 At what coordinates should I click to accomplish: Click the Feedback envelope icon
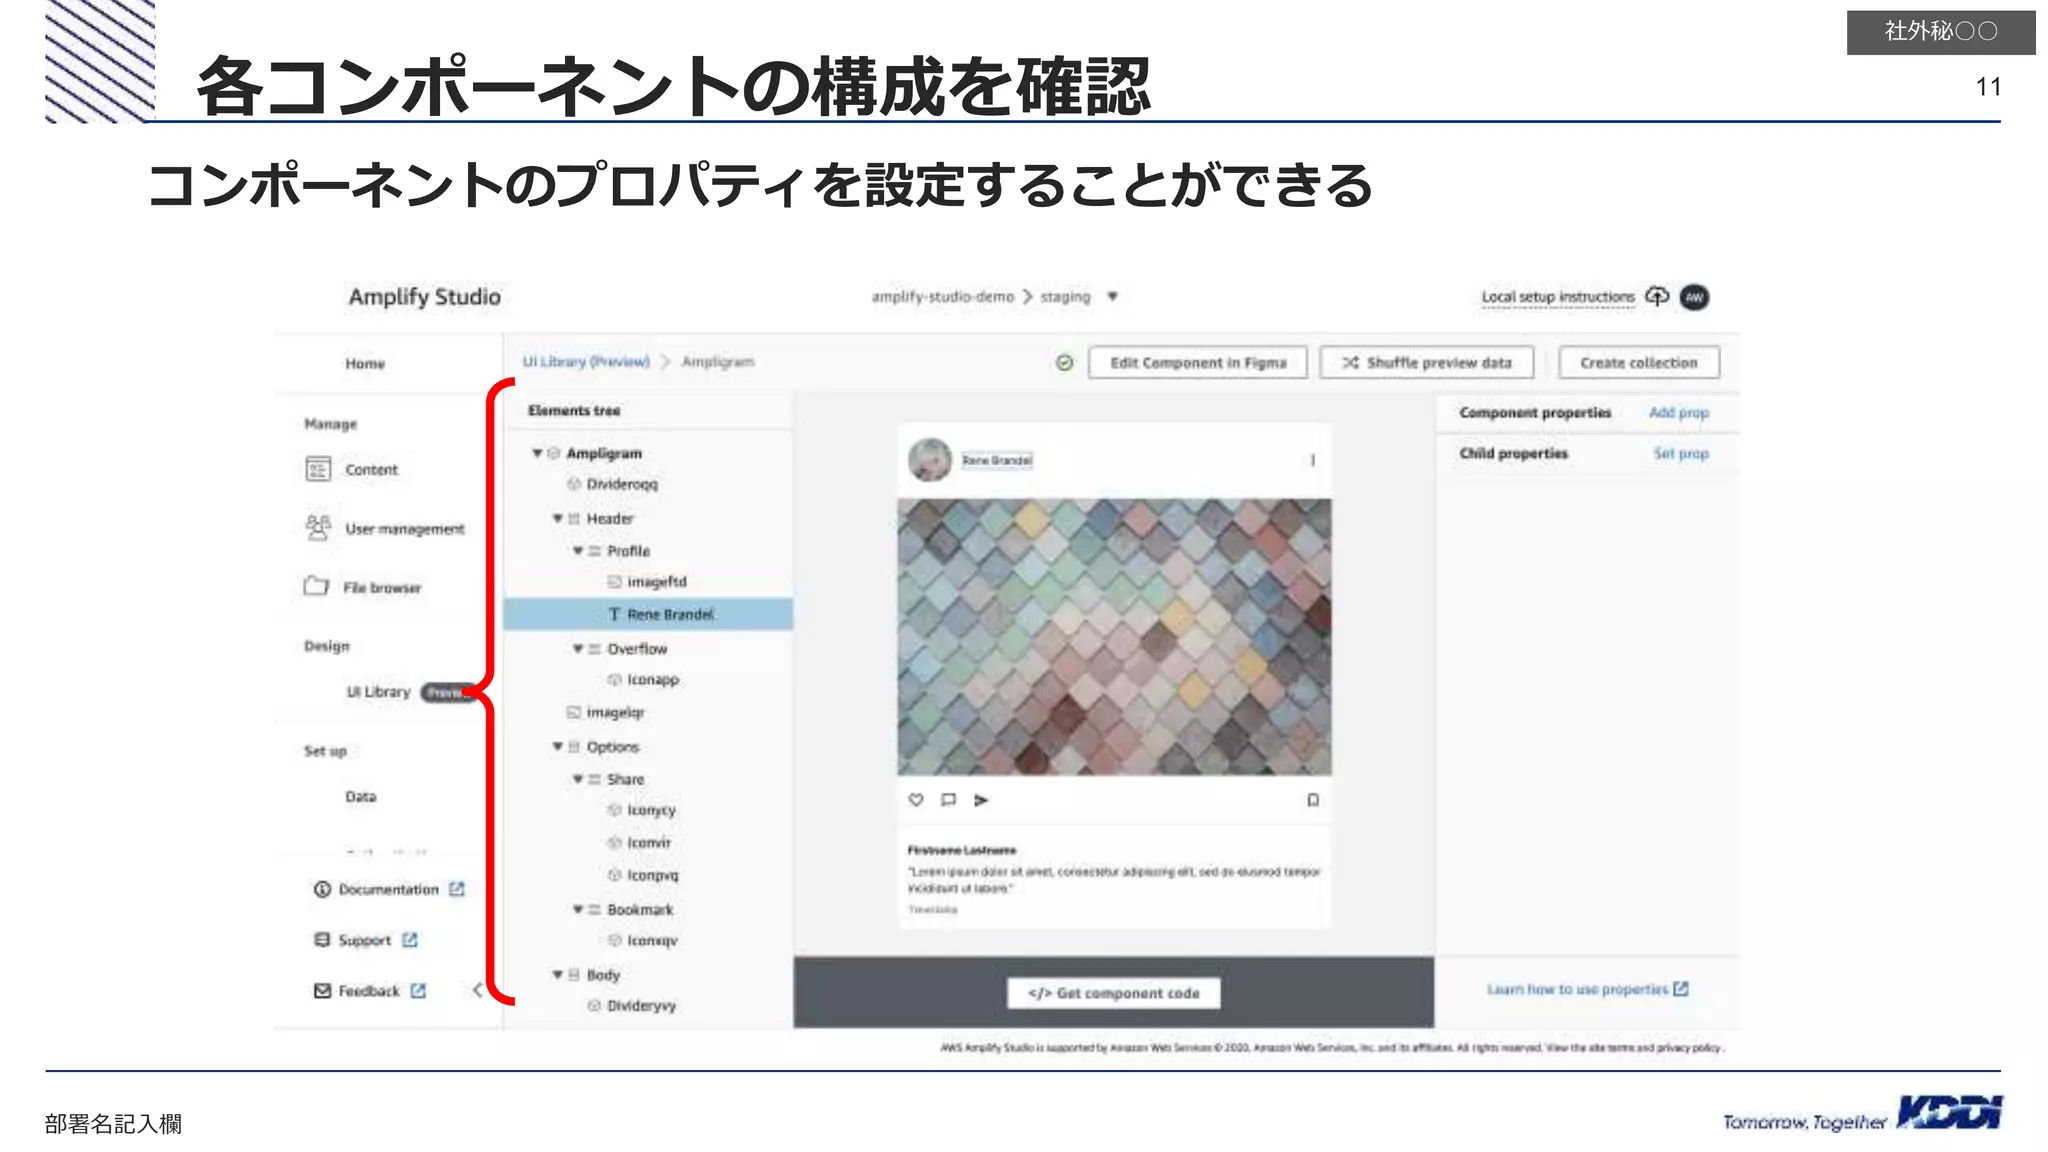coord(322,991)
